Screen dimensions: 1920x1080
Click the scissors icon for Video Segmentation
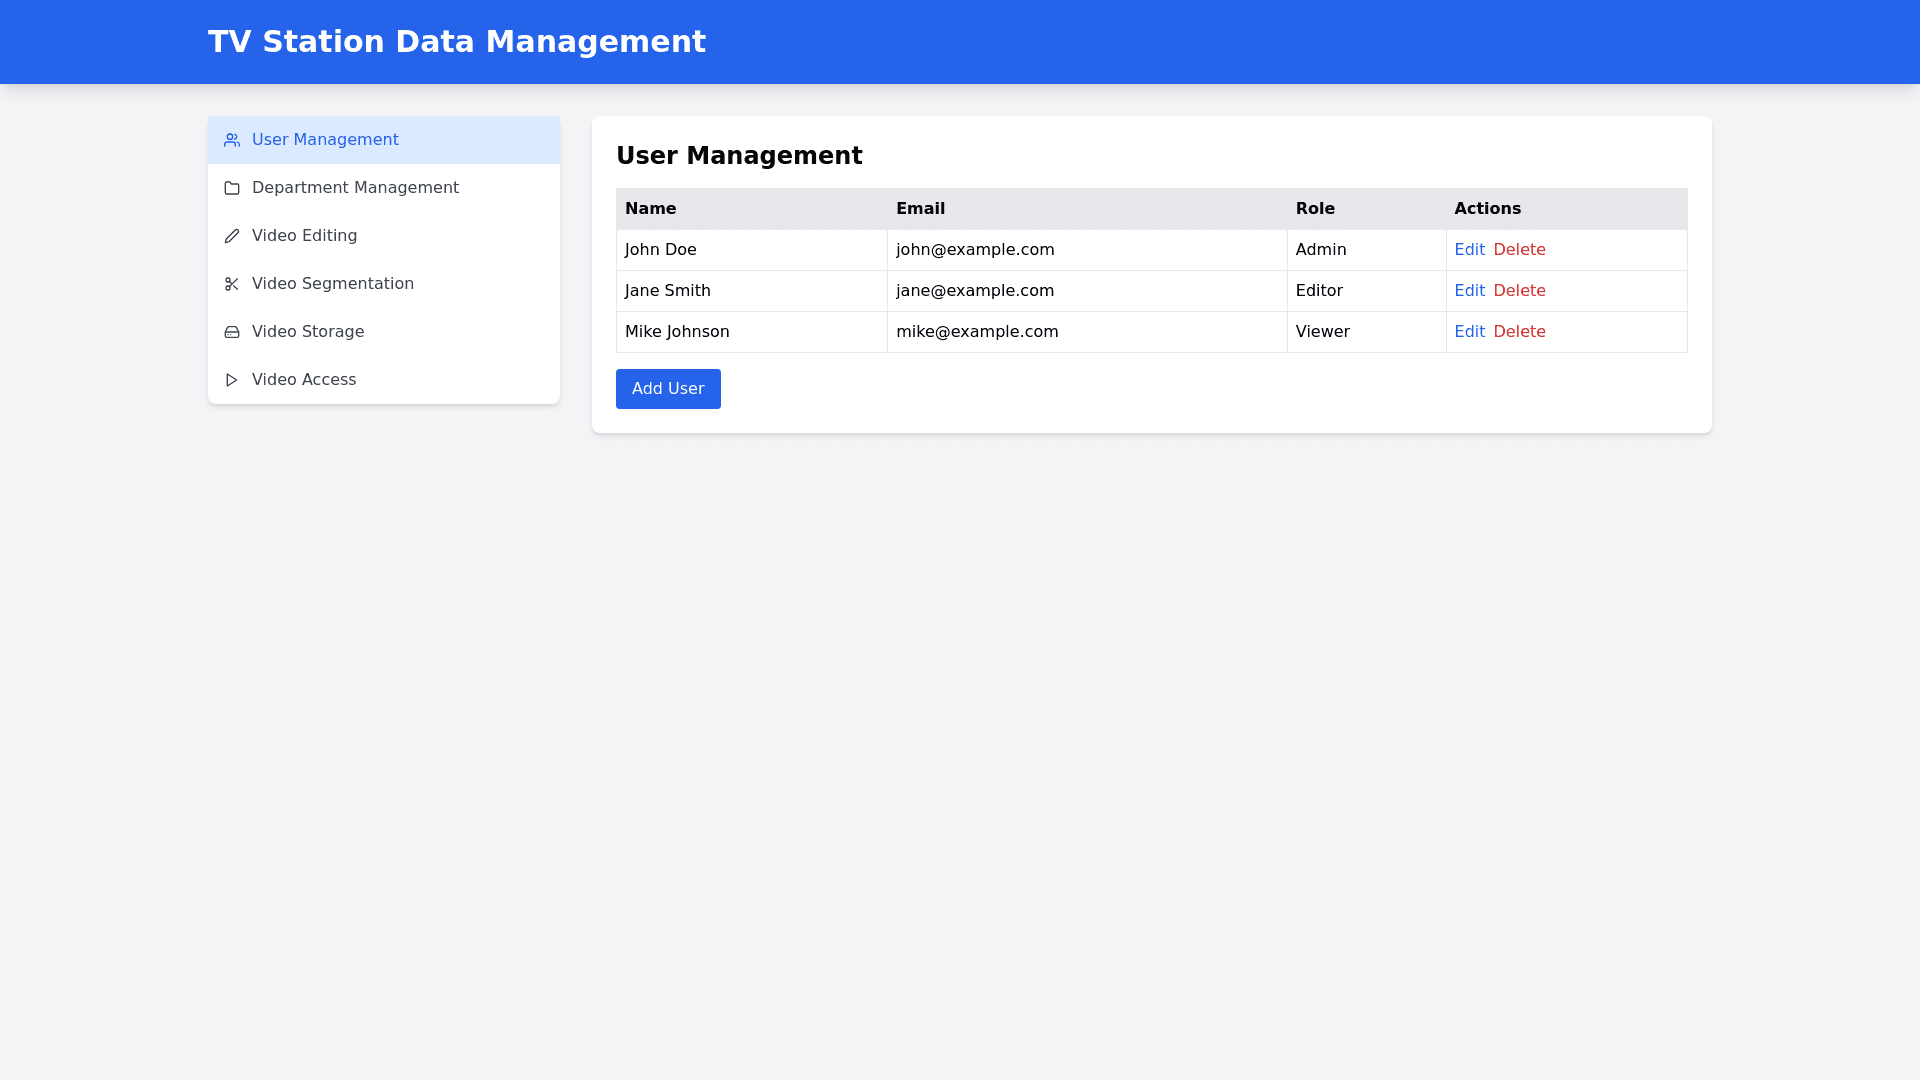tap(231, 284)
